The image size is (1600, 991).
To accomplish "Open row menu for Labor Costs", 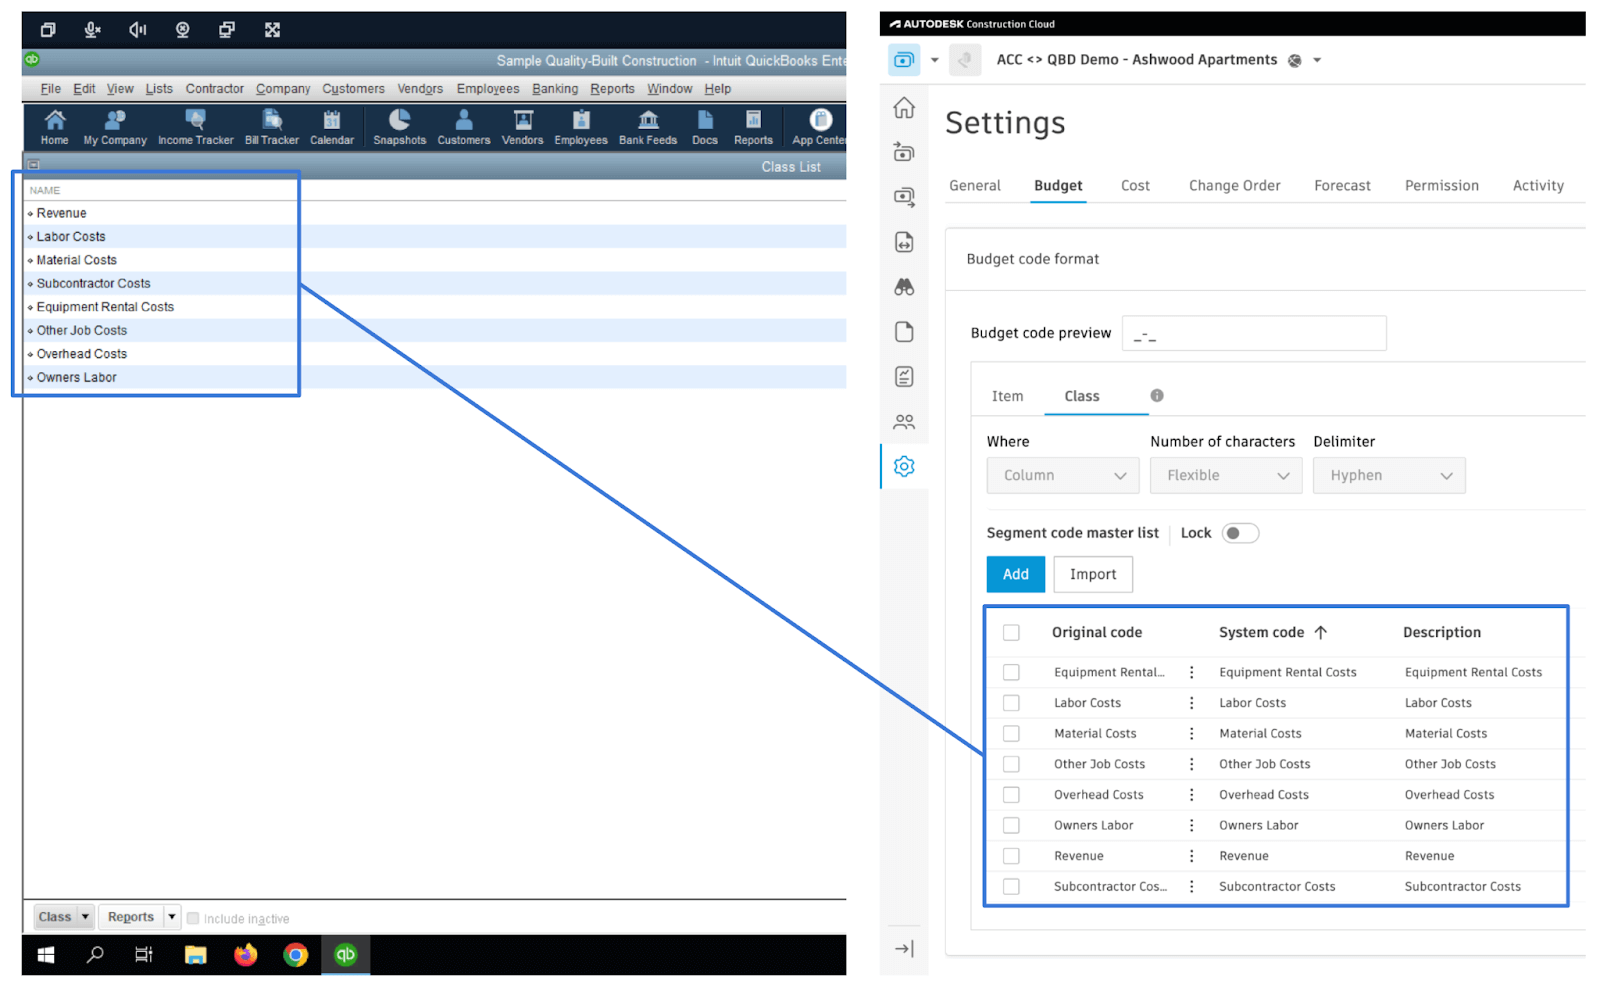I will click(1191, 703).
